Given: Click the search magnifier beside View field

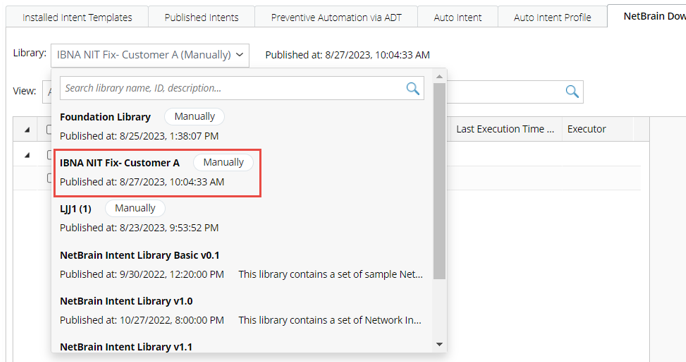Looking at the screenshot, I should tap(572, 91).
